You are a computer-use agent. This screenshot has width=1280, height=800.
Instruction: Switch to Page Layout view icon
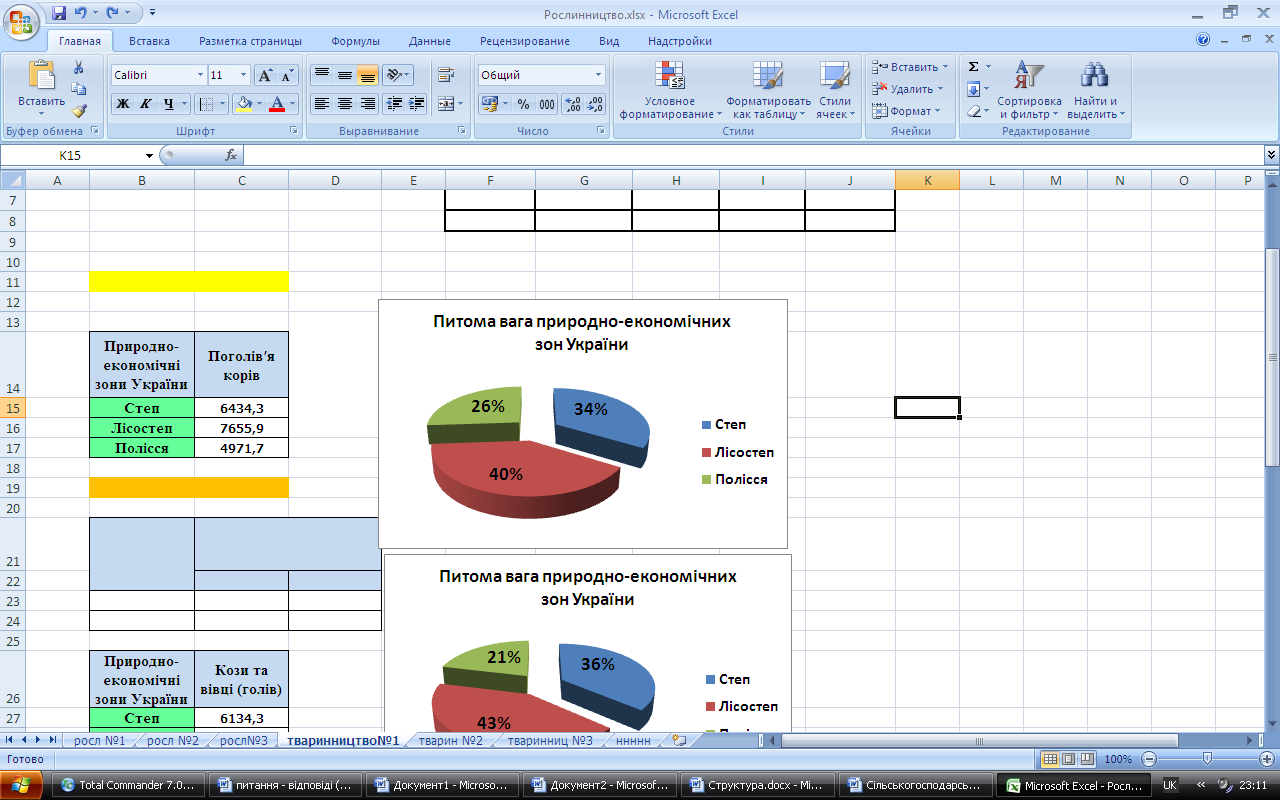[1067, 759]
